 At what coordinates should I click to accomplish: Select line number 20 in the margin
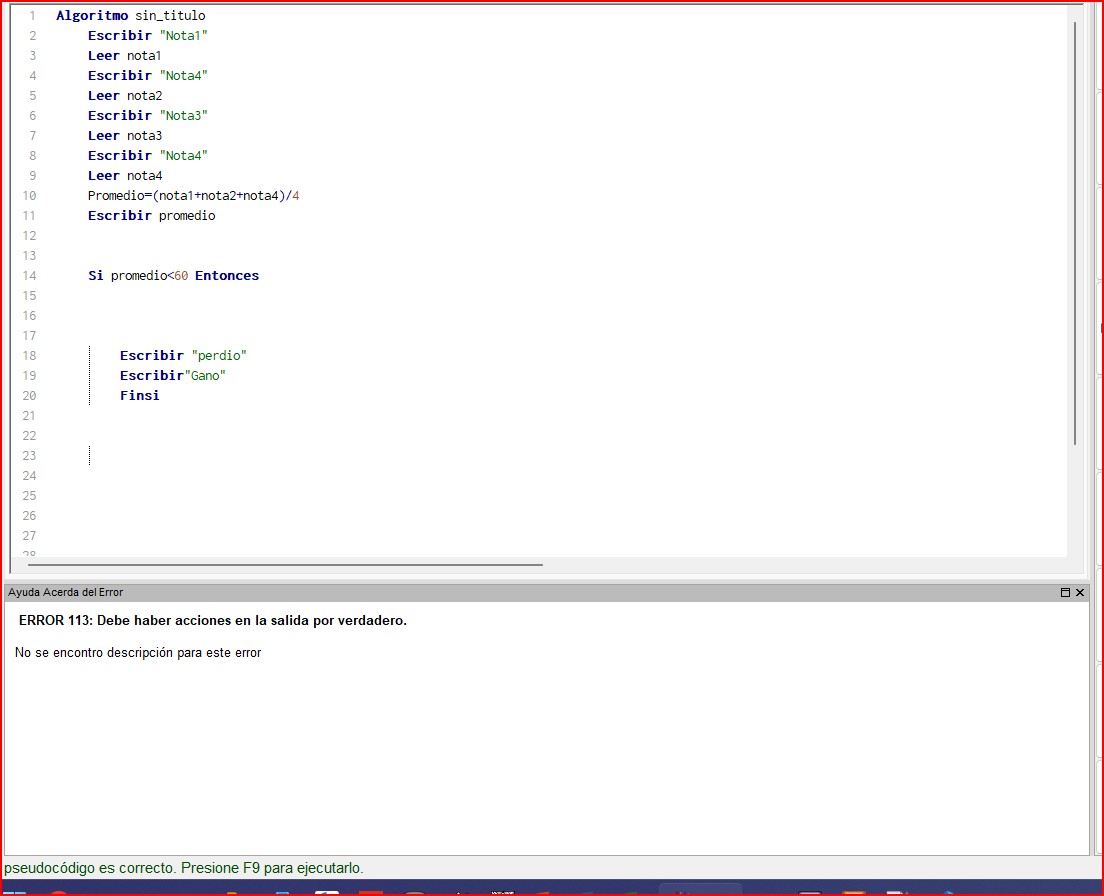(x=28, y=396)
